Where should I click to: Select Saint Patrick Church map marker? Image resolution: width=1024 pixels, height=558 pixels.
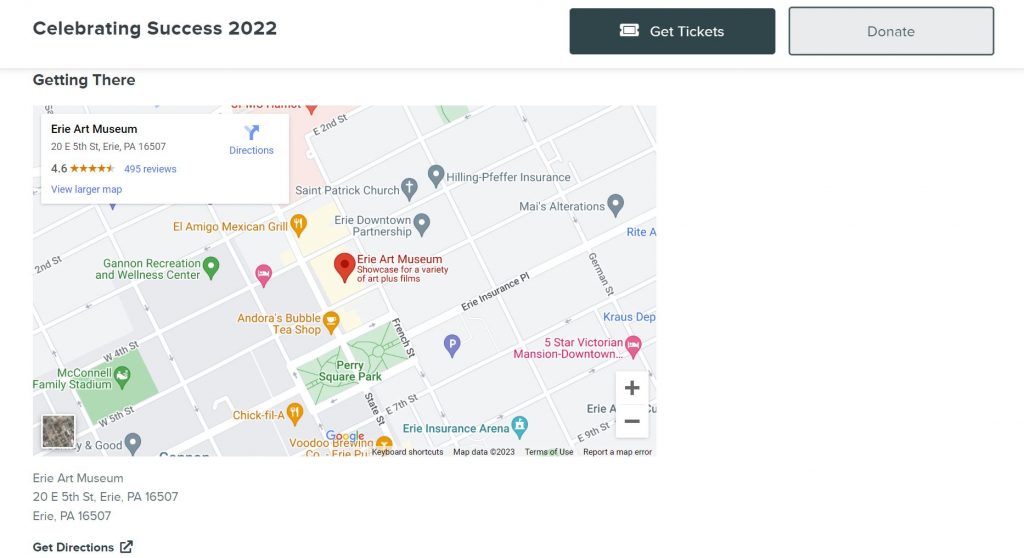408,188
